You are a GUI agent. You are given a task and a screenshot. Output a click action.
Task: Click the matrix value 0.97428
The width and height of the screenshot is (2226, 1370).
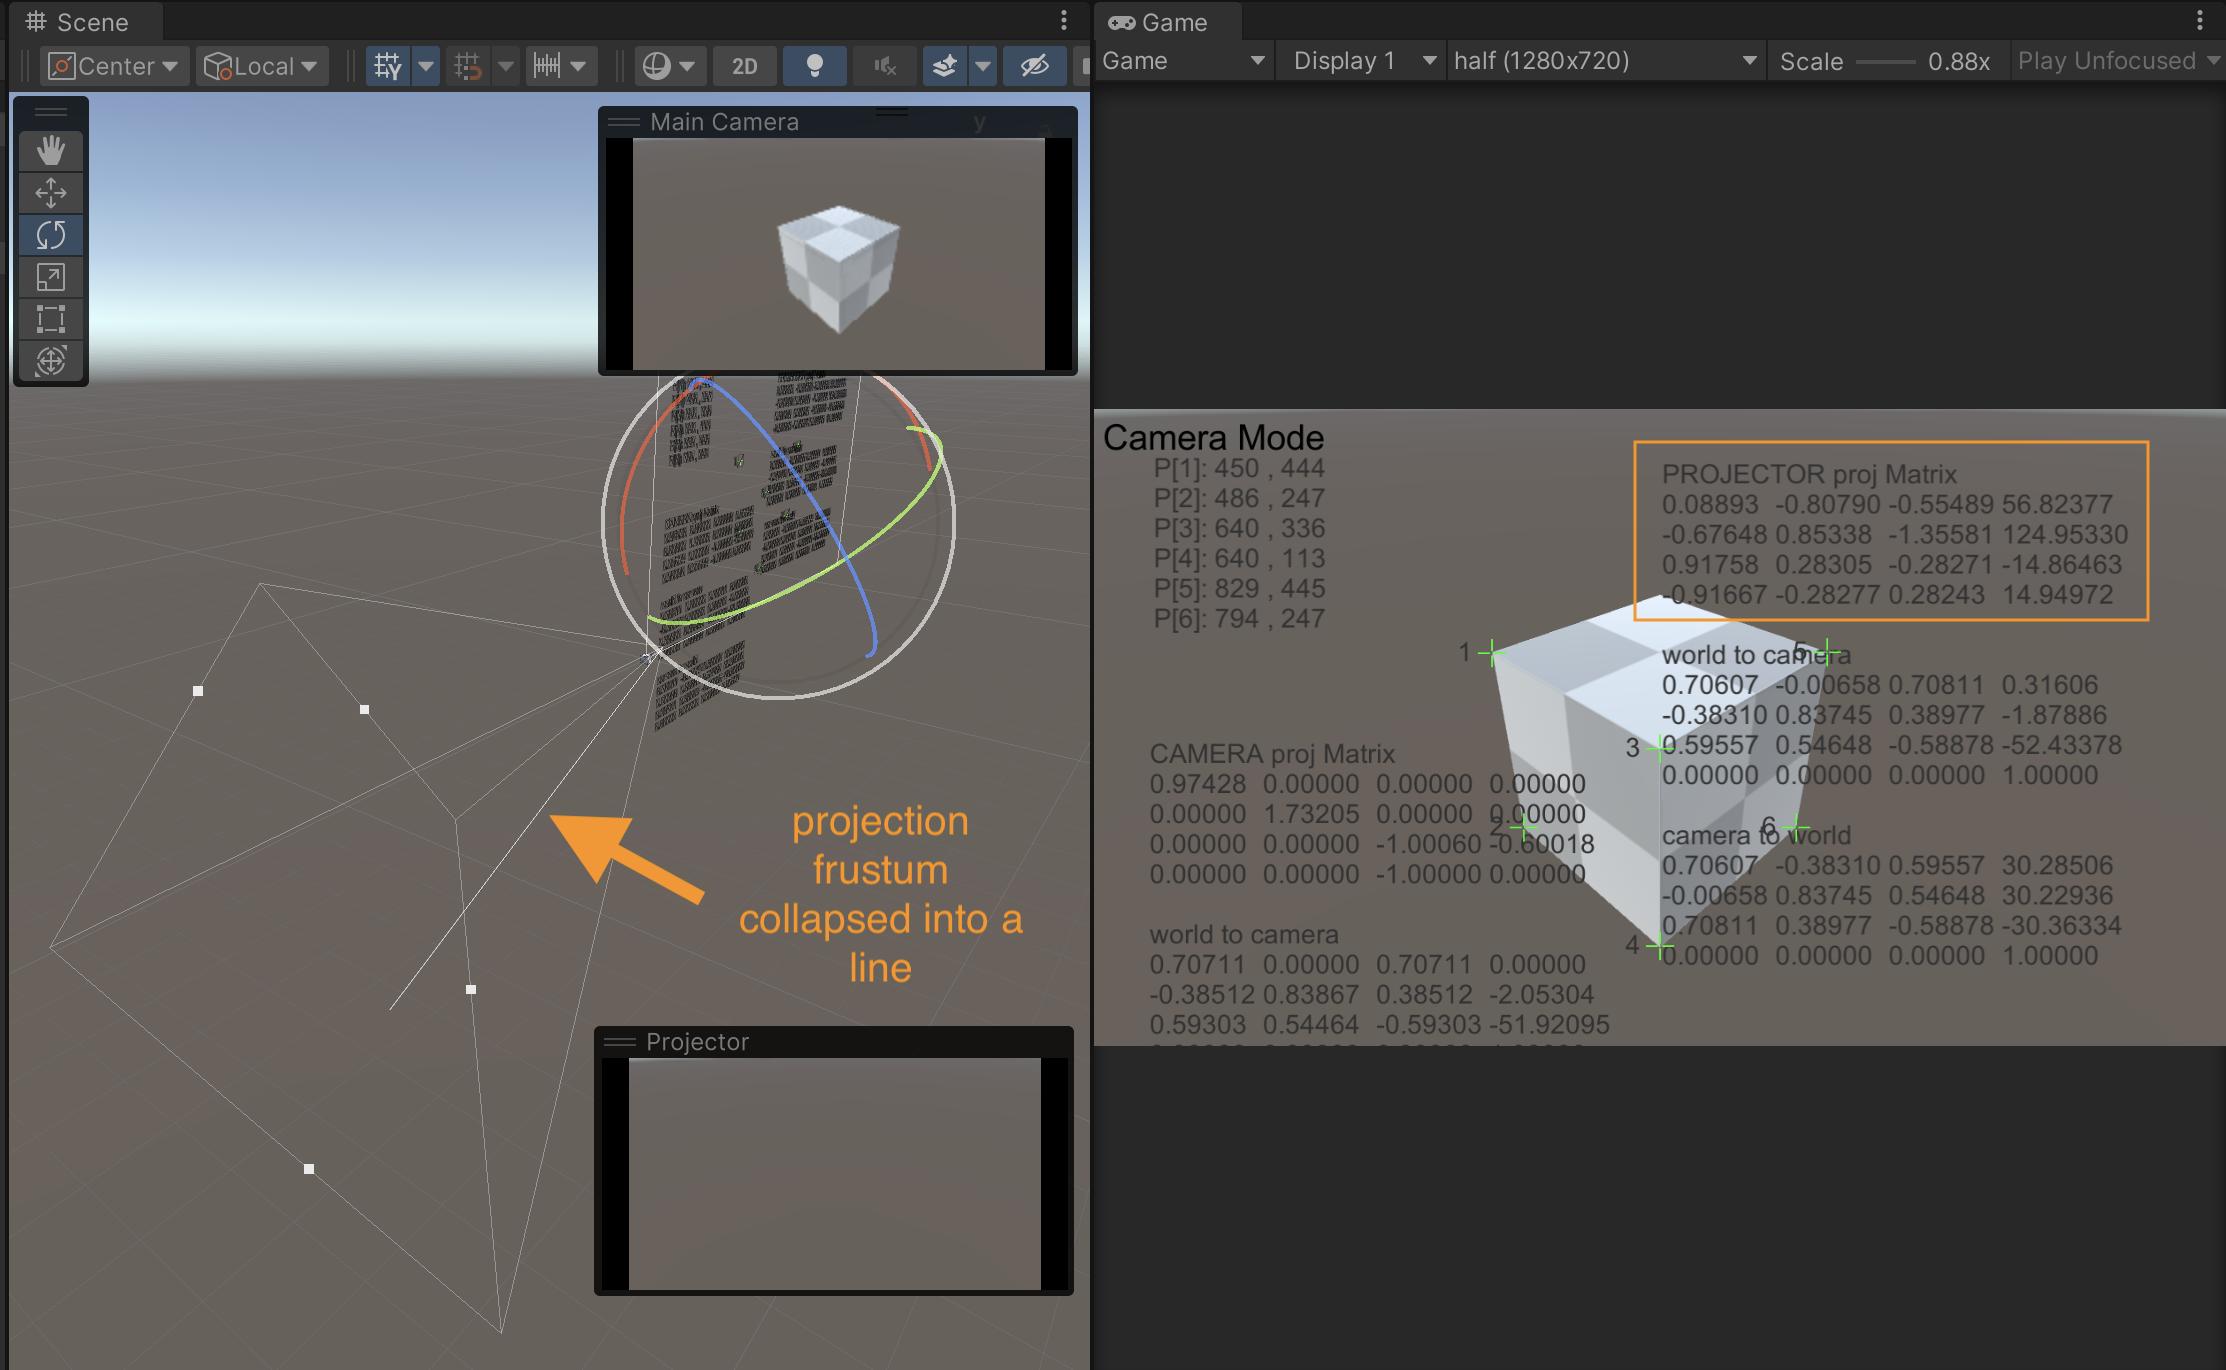1198,784
